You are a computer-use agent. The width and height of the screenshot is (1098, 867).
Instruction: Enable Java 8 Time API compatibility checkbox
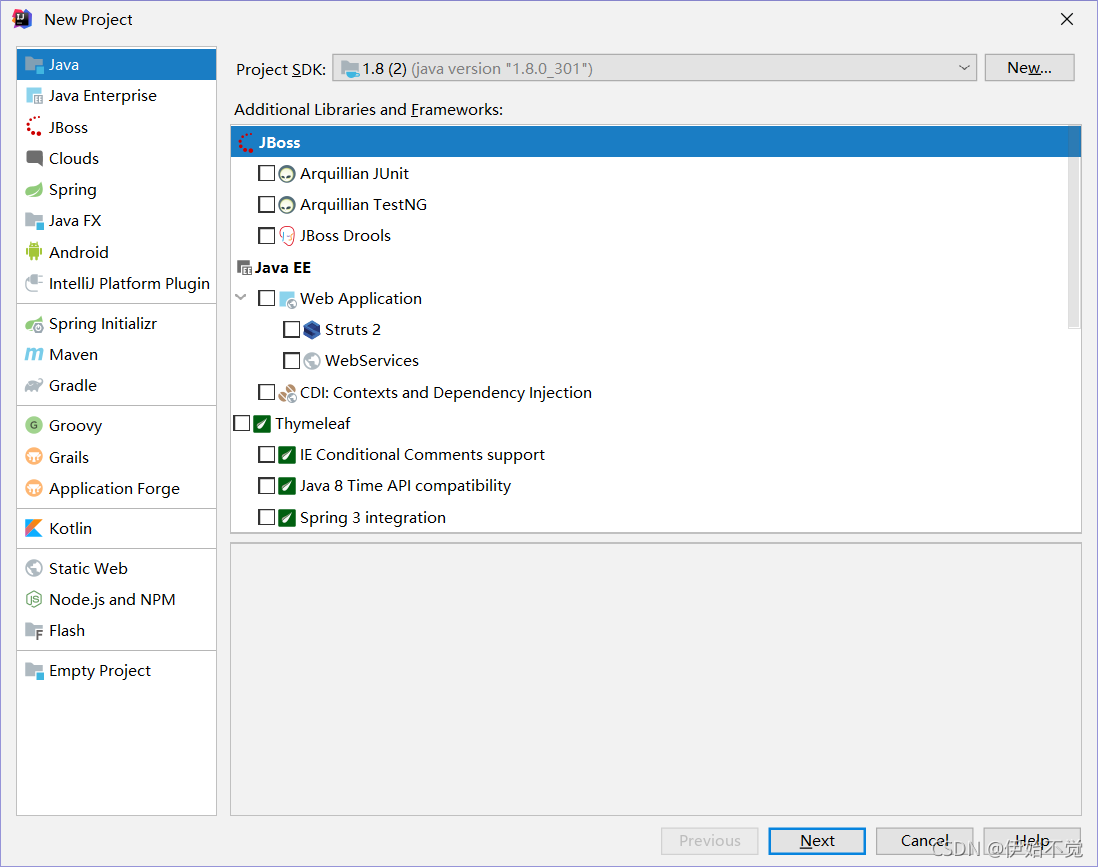coord(266,485)
